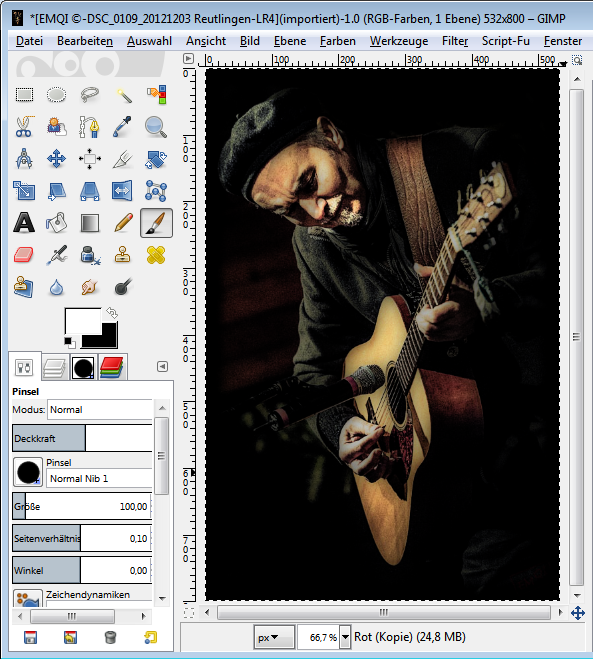Adjust the Seitenverhältnis slider
Viewport: 593px width, 659px height.
tap(82, 538)
